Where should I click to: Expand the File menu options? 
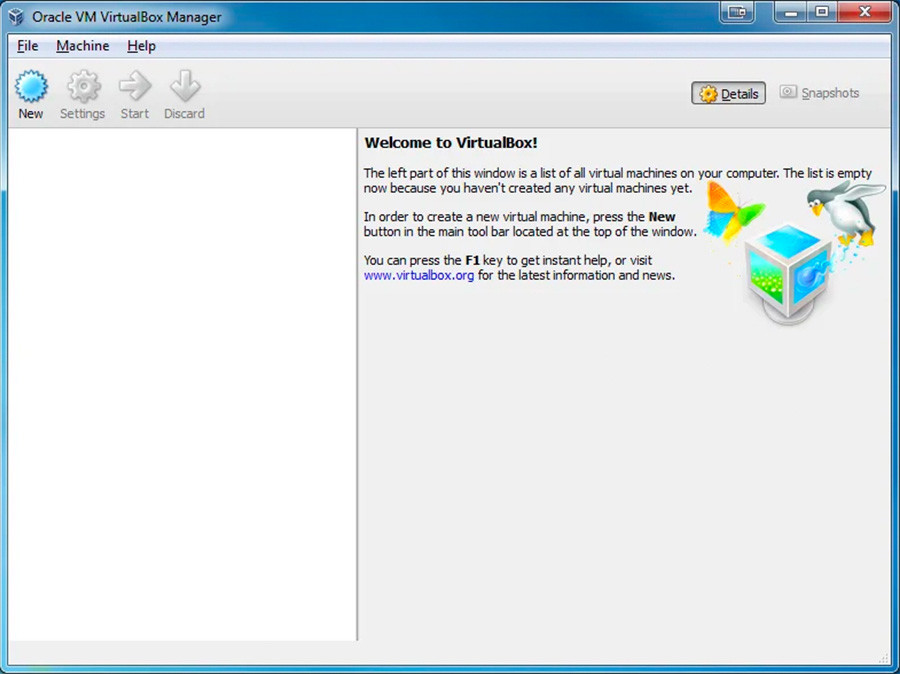[x=27, y=46]
